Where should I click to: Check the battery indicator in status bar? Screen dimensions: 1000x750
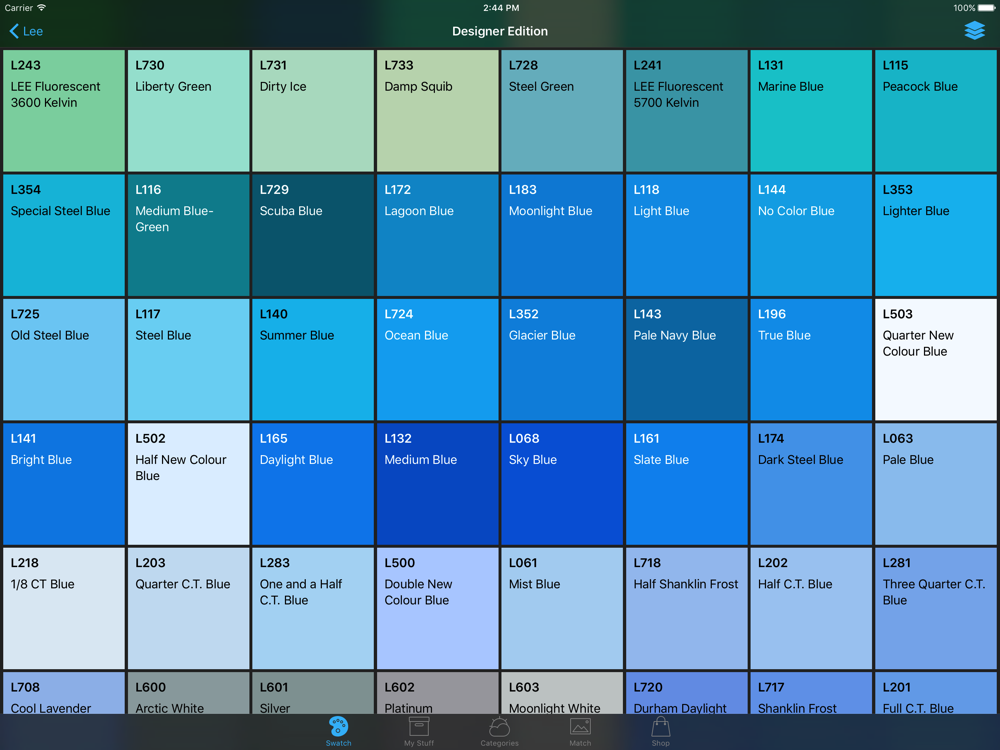tap(985, 8)
